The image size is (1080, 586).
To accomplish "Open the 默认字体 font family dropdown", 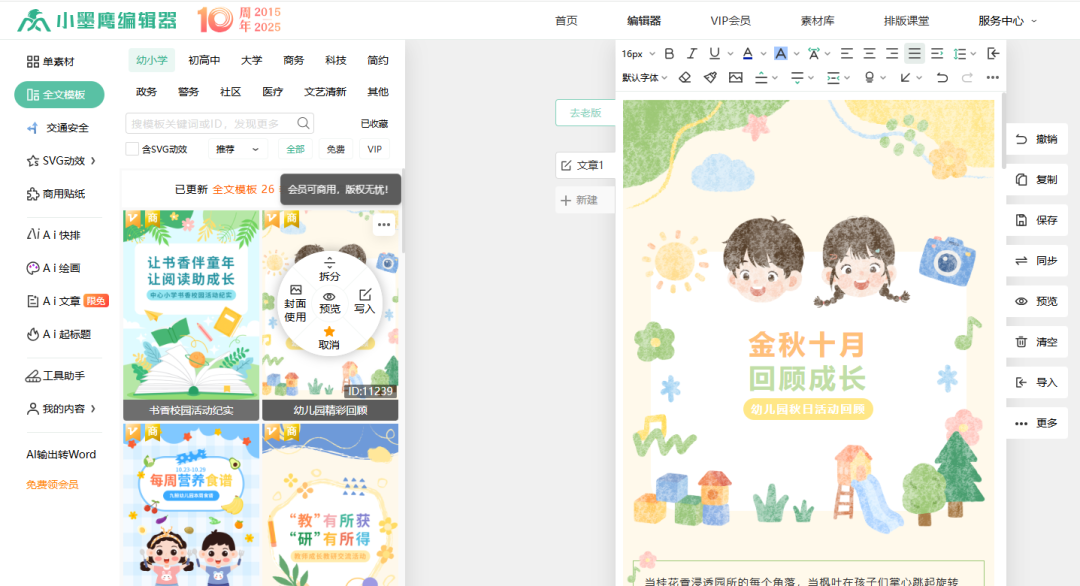I will point(640,77).
